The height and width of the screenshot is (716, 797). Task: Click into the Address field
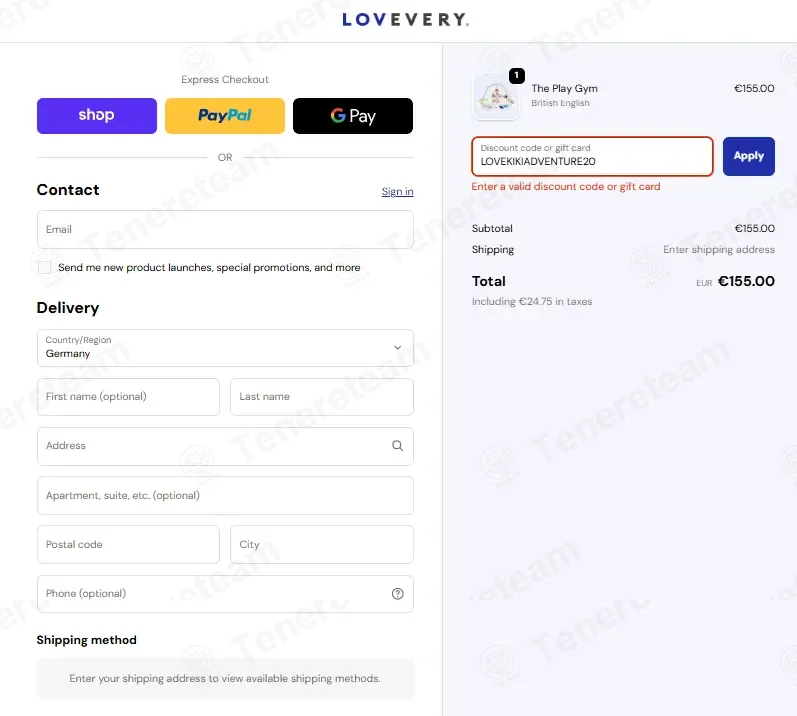click(225, 446)
